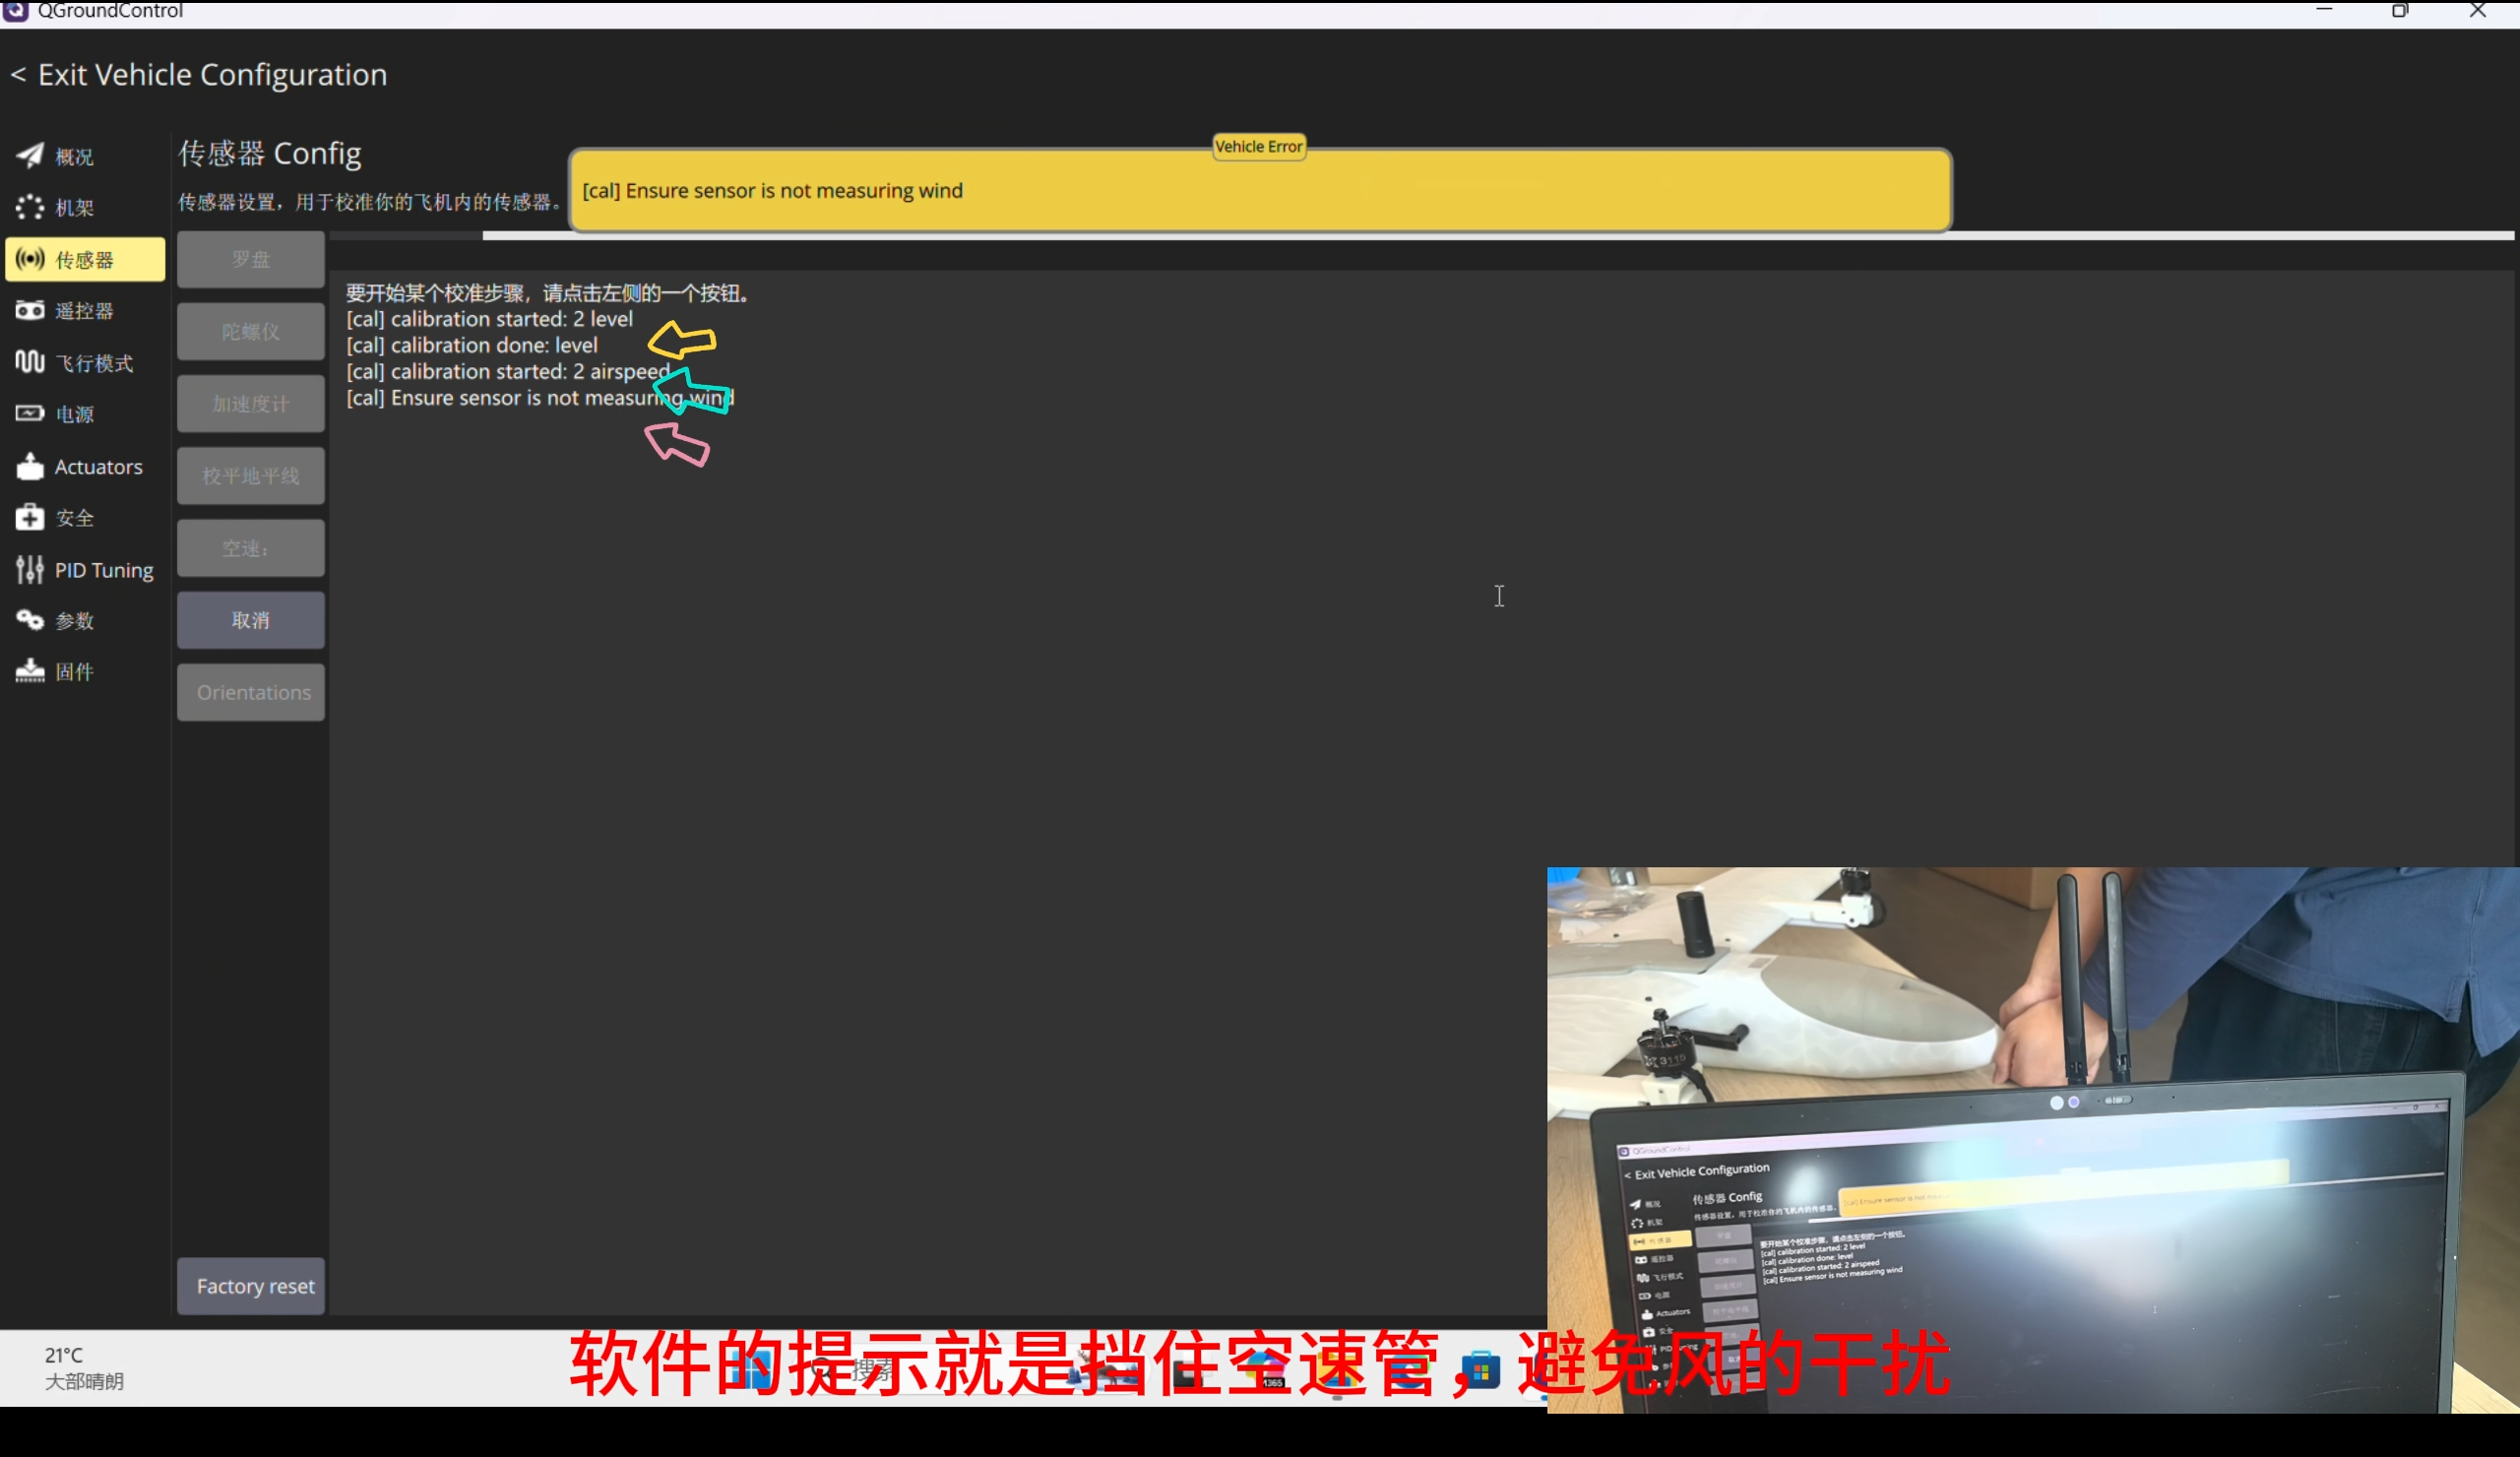
Task: Cancel calibration with the 取消 button
Action: point(251,620)
